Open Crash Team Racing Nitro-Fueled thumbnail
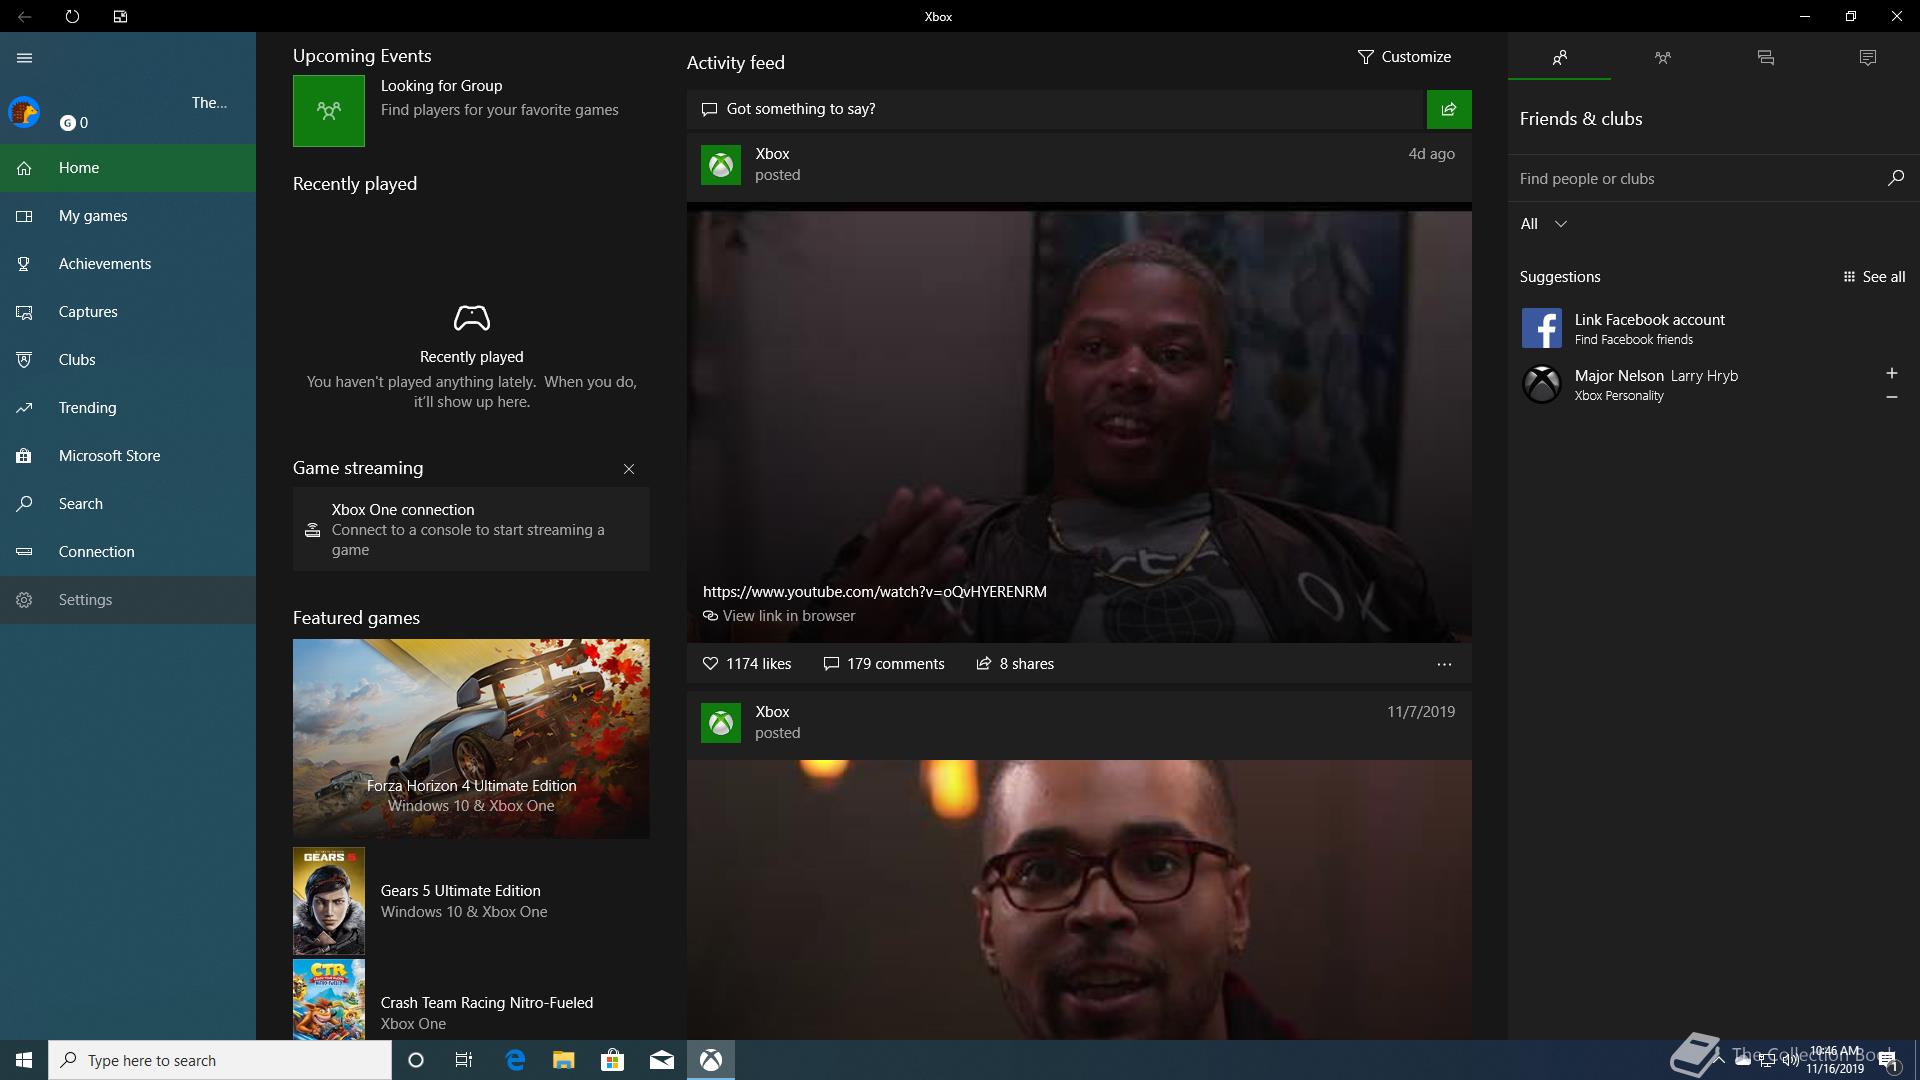Viewport: 1920px width, 1080px height. pyautogui.click(x=329, y=1000)
